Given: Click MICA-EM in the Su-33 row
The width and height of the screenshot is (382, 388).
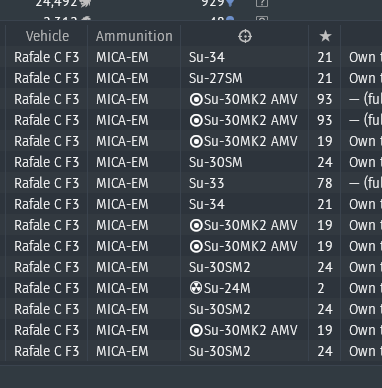Looking at the screenshot, I should pos(122,183).
